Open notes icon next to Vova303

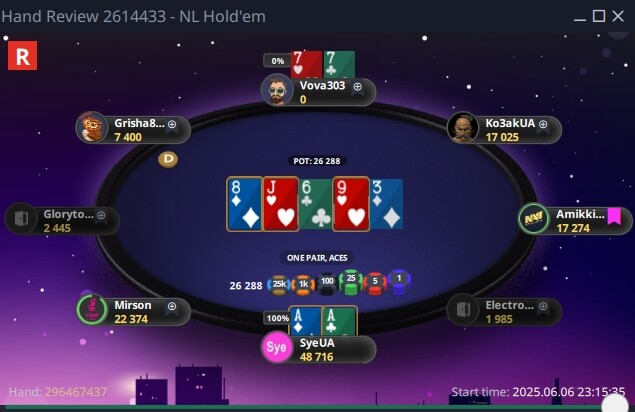(x=357, y=87)
